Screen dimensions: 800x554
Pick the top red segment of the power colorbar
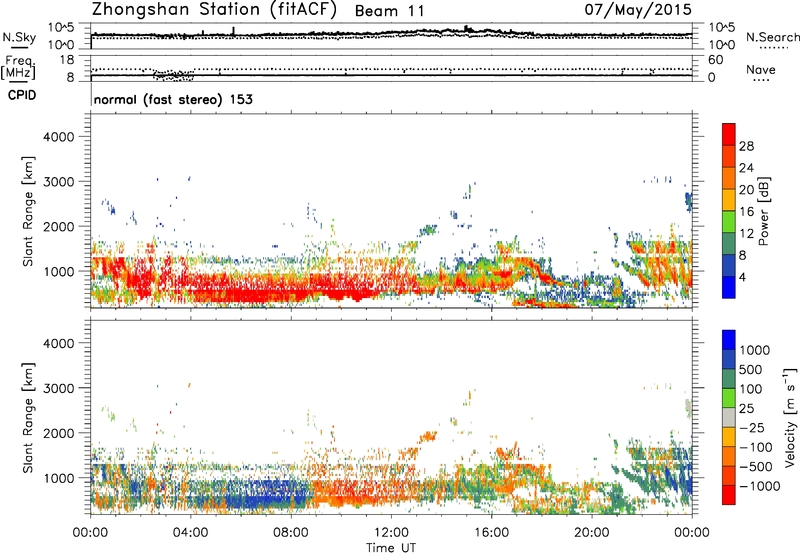pyautogui.click(x=729, y=135)
